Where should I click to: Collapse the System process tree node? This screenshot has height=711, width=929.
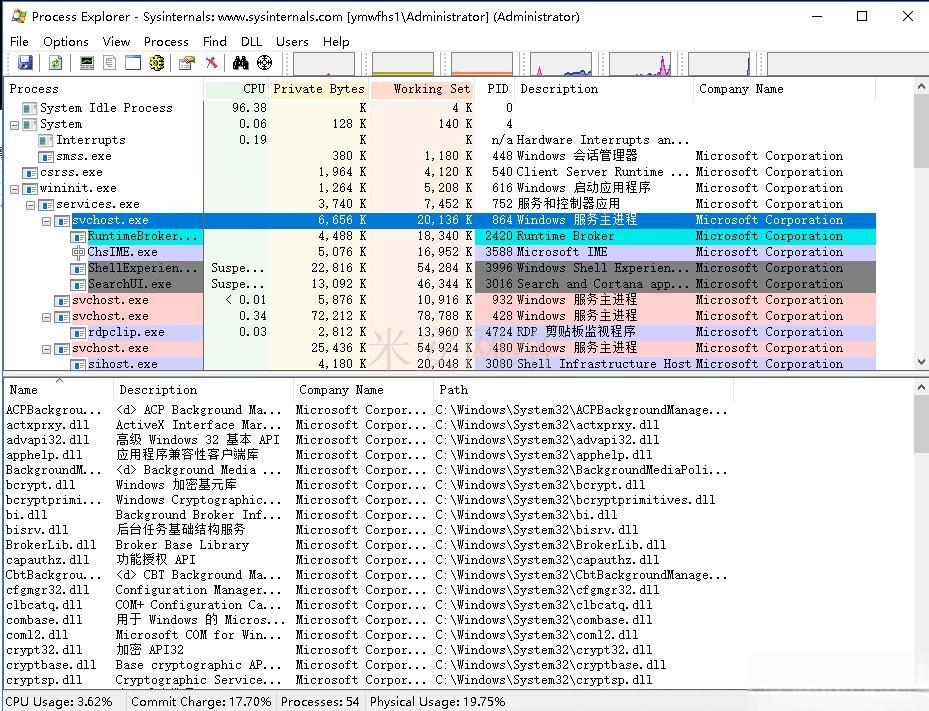(15, 125)
